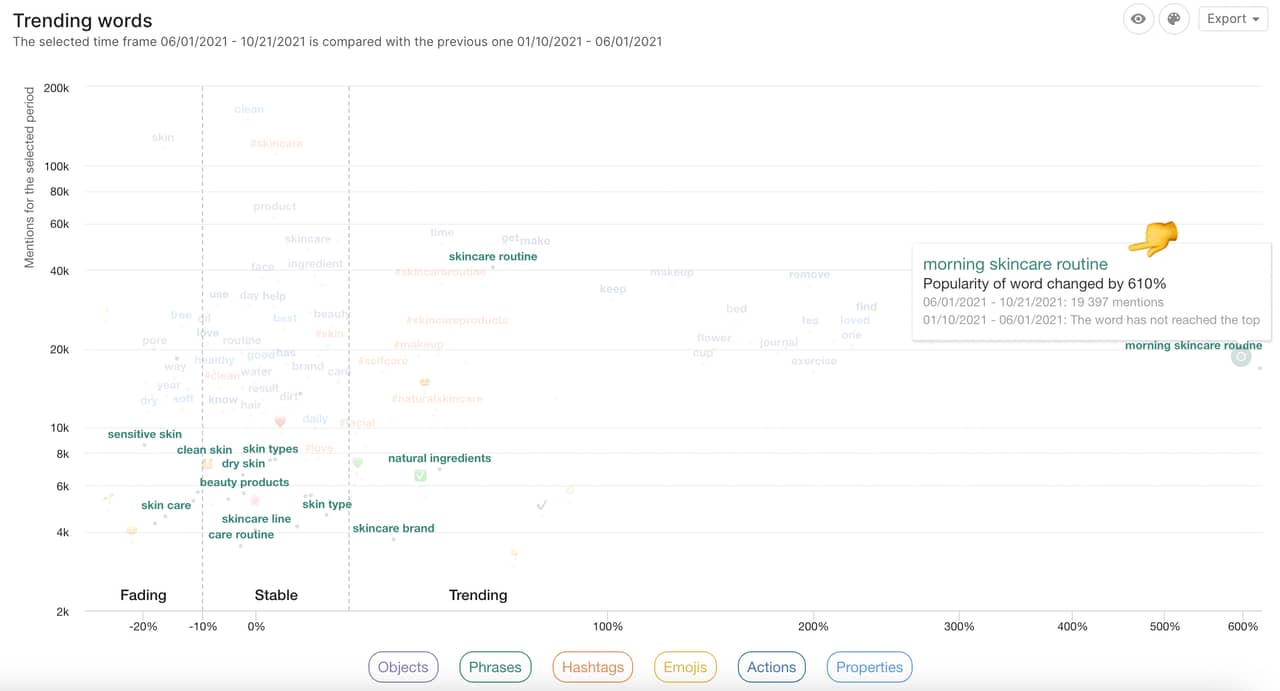This screenshot has height=691, width=1280.
Task: Click the green heart emoji near natural ingredients
Action: coord(357,463)
